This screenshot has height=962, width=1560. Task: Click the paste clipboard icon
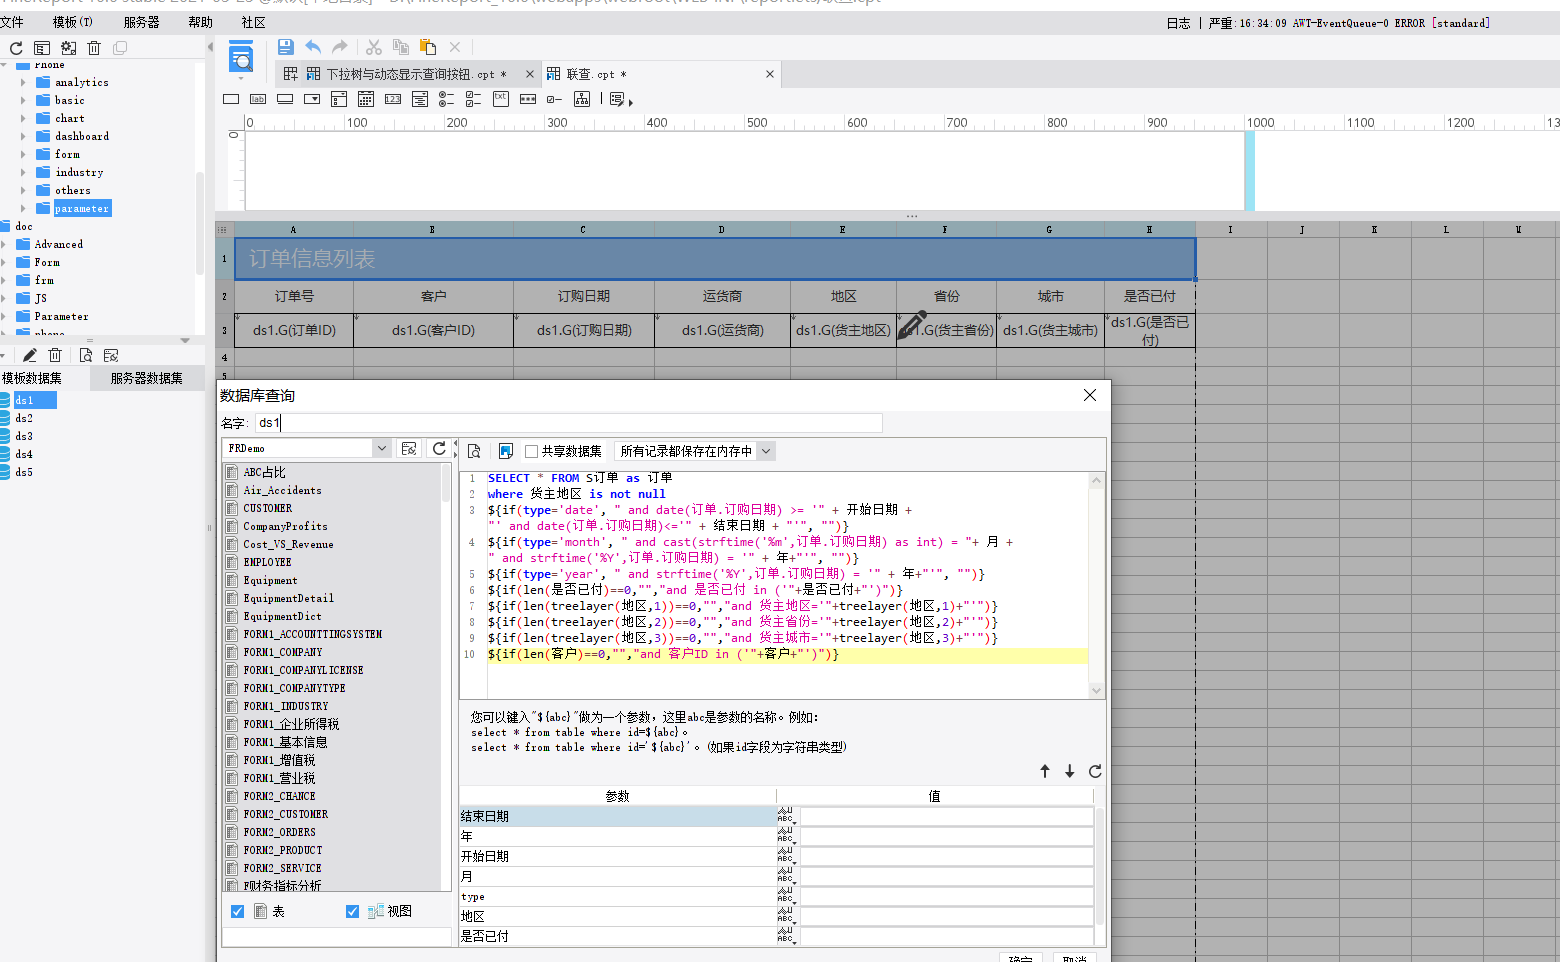[428, 47]
